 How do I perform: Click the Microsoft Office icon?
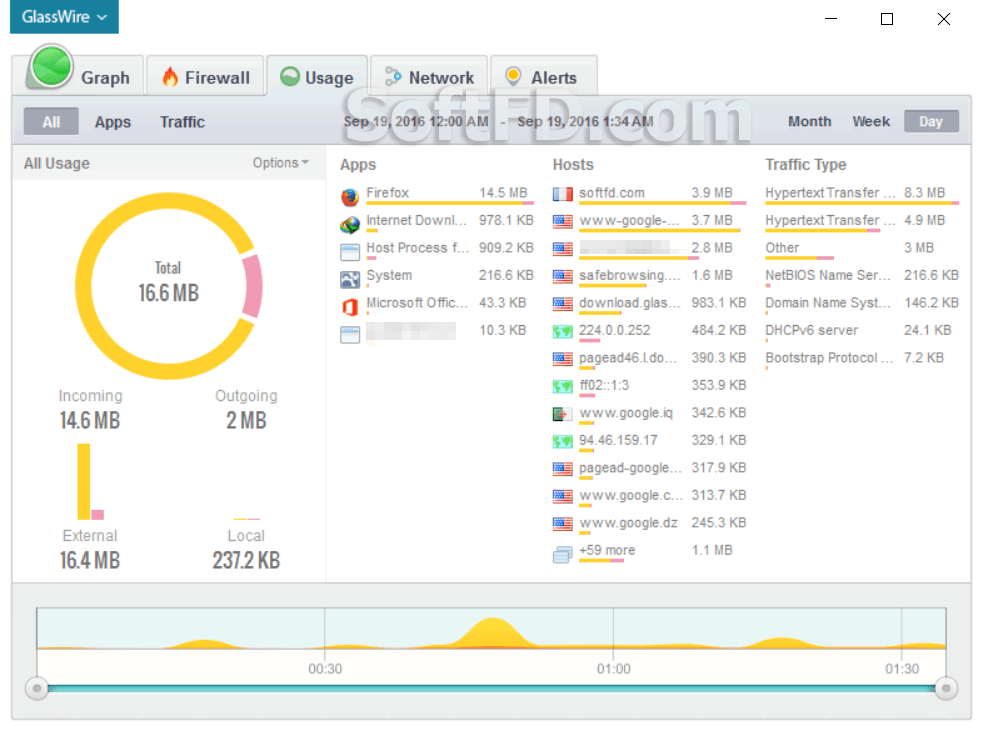coord(350,307)
